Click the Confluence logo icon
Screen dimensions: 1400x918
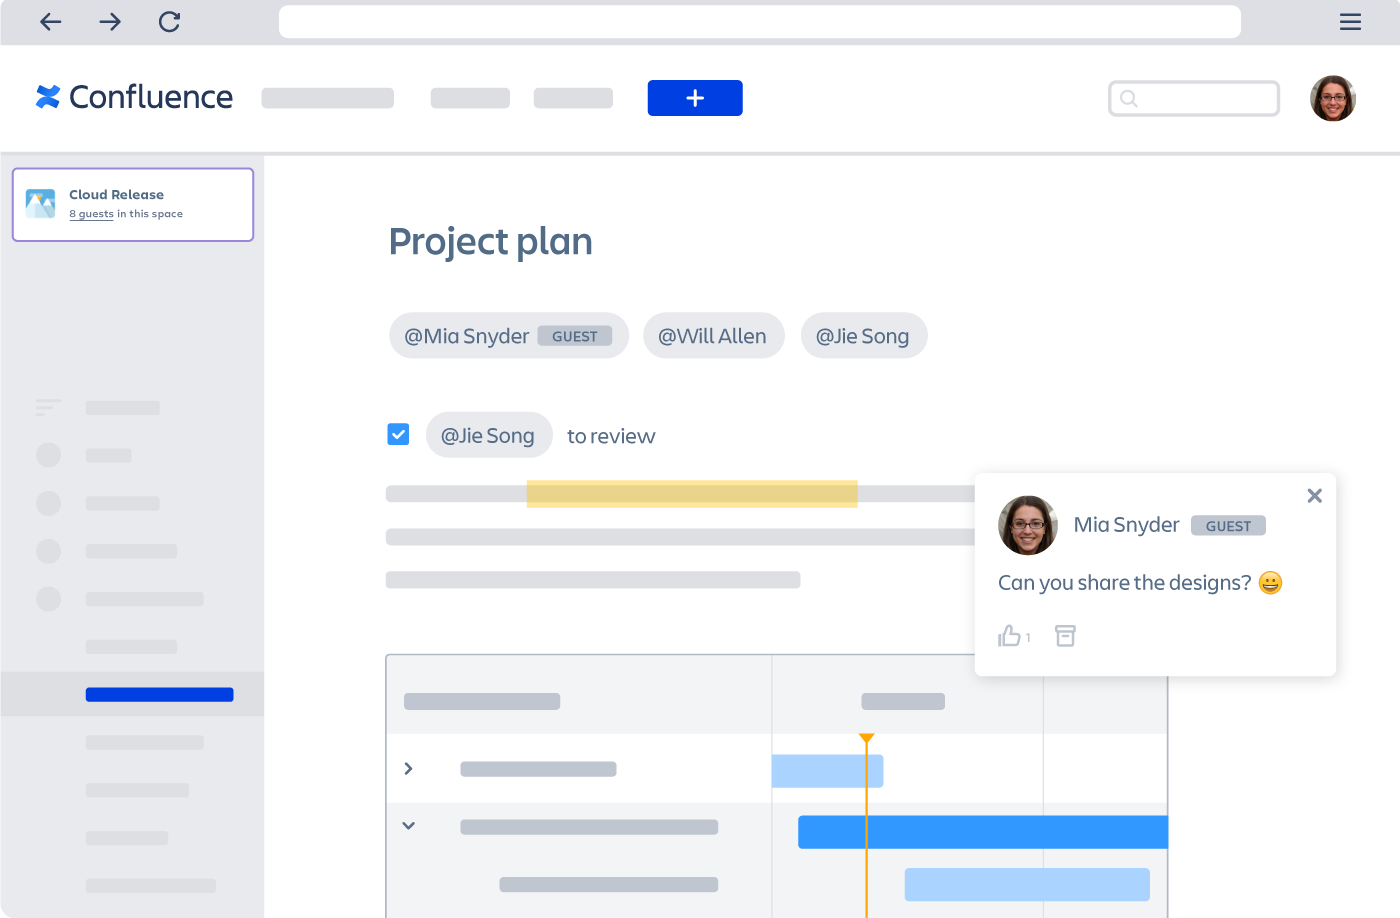tap(49, 97)
